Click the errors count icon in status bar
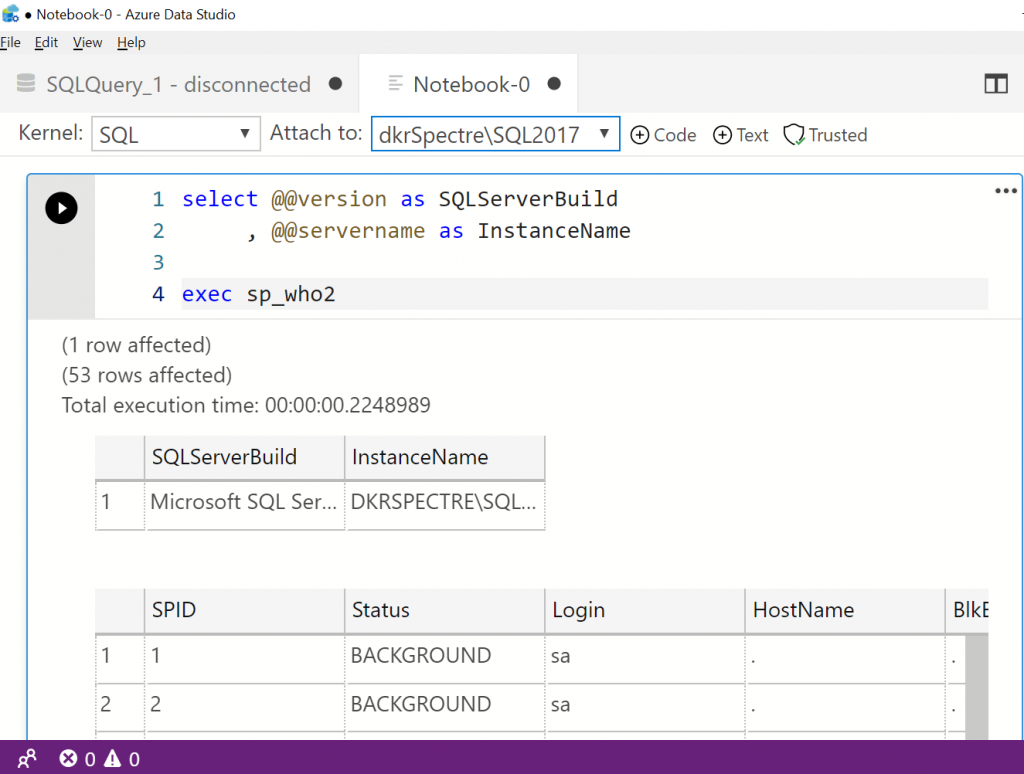Viewport: 1024px width, 774px height. [x=68, y=759]
